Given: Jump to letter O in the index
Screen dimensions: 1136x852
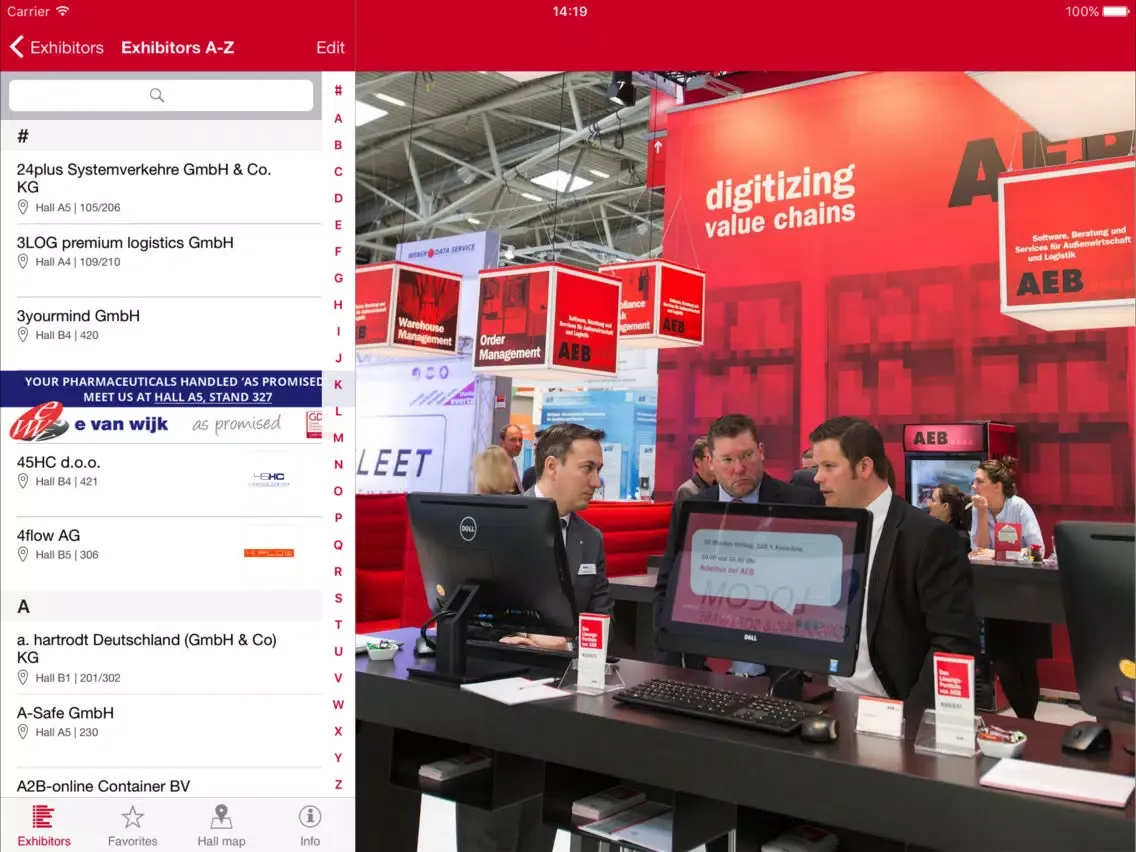Looking at the screenshot, I should point(338,491).
